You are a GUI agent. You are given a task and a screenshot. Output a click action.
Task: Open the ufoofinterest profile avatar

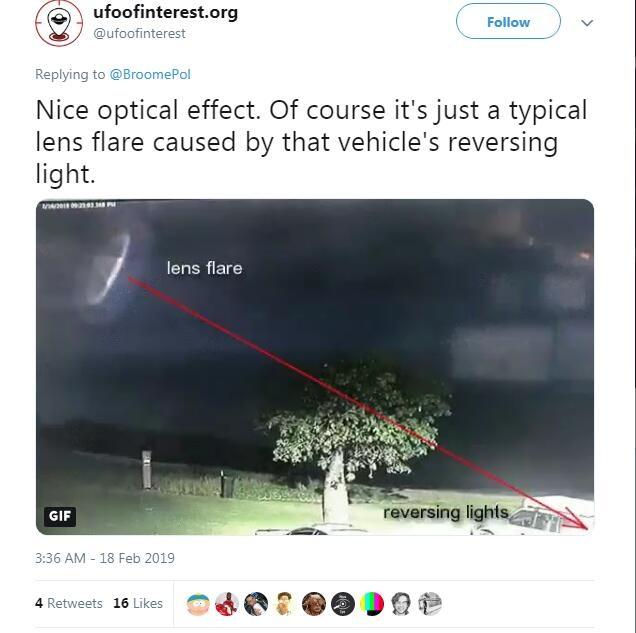pyautogui.click(x=59, y=23)
